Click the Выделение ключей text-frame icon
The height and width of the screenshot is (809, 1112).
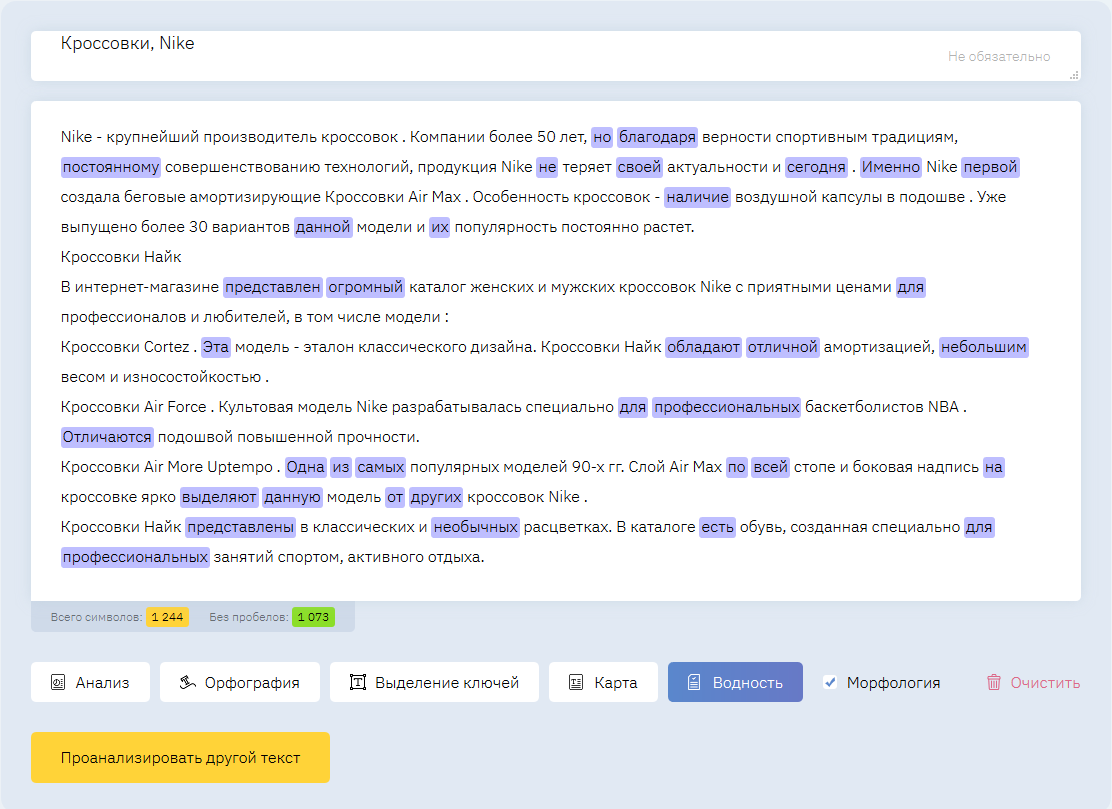357,683
